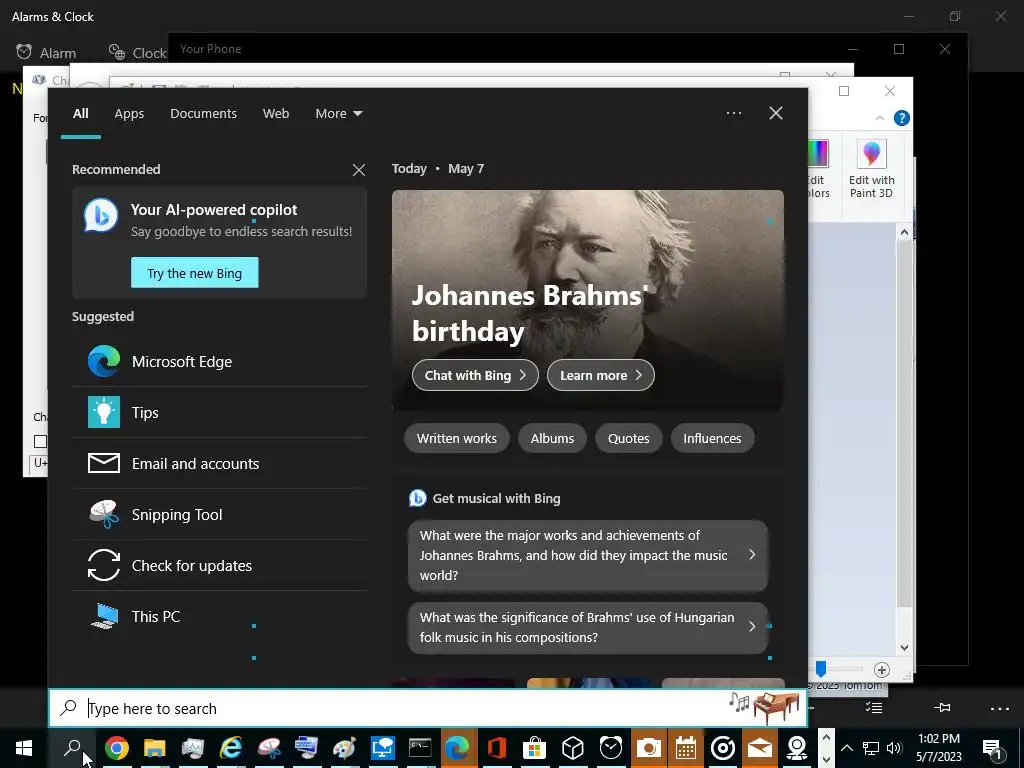The height and width of the screenshot is (768, 1024).
Task: Open Command Prompt from the taskbar
Action: point(420,748)
